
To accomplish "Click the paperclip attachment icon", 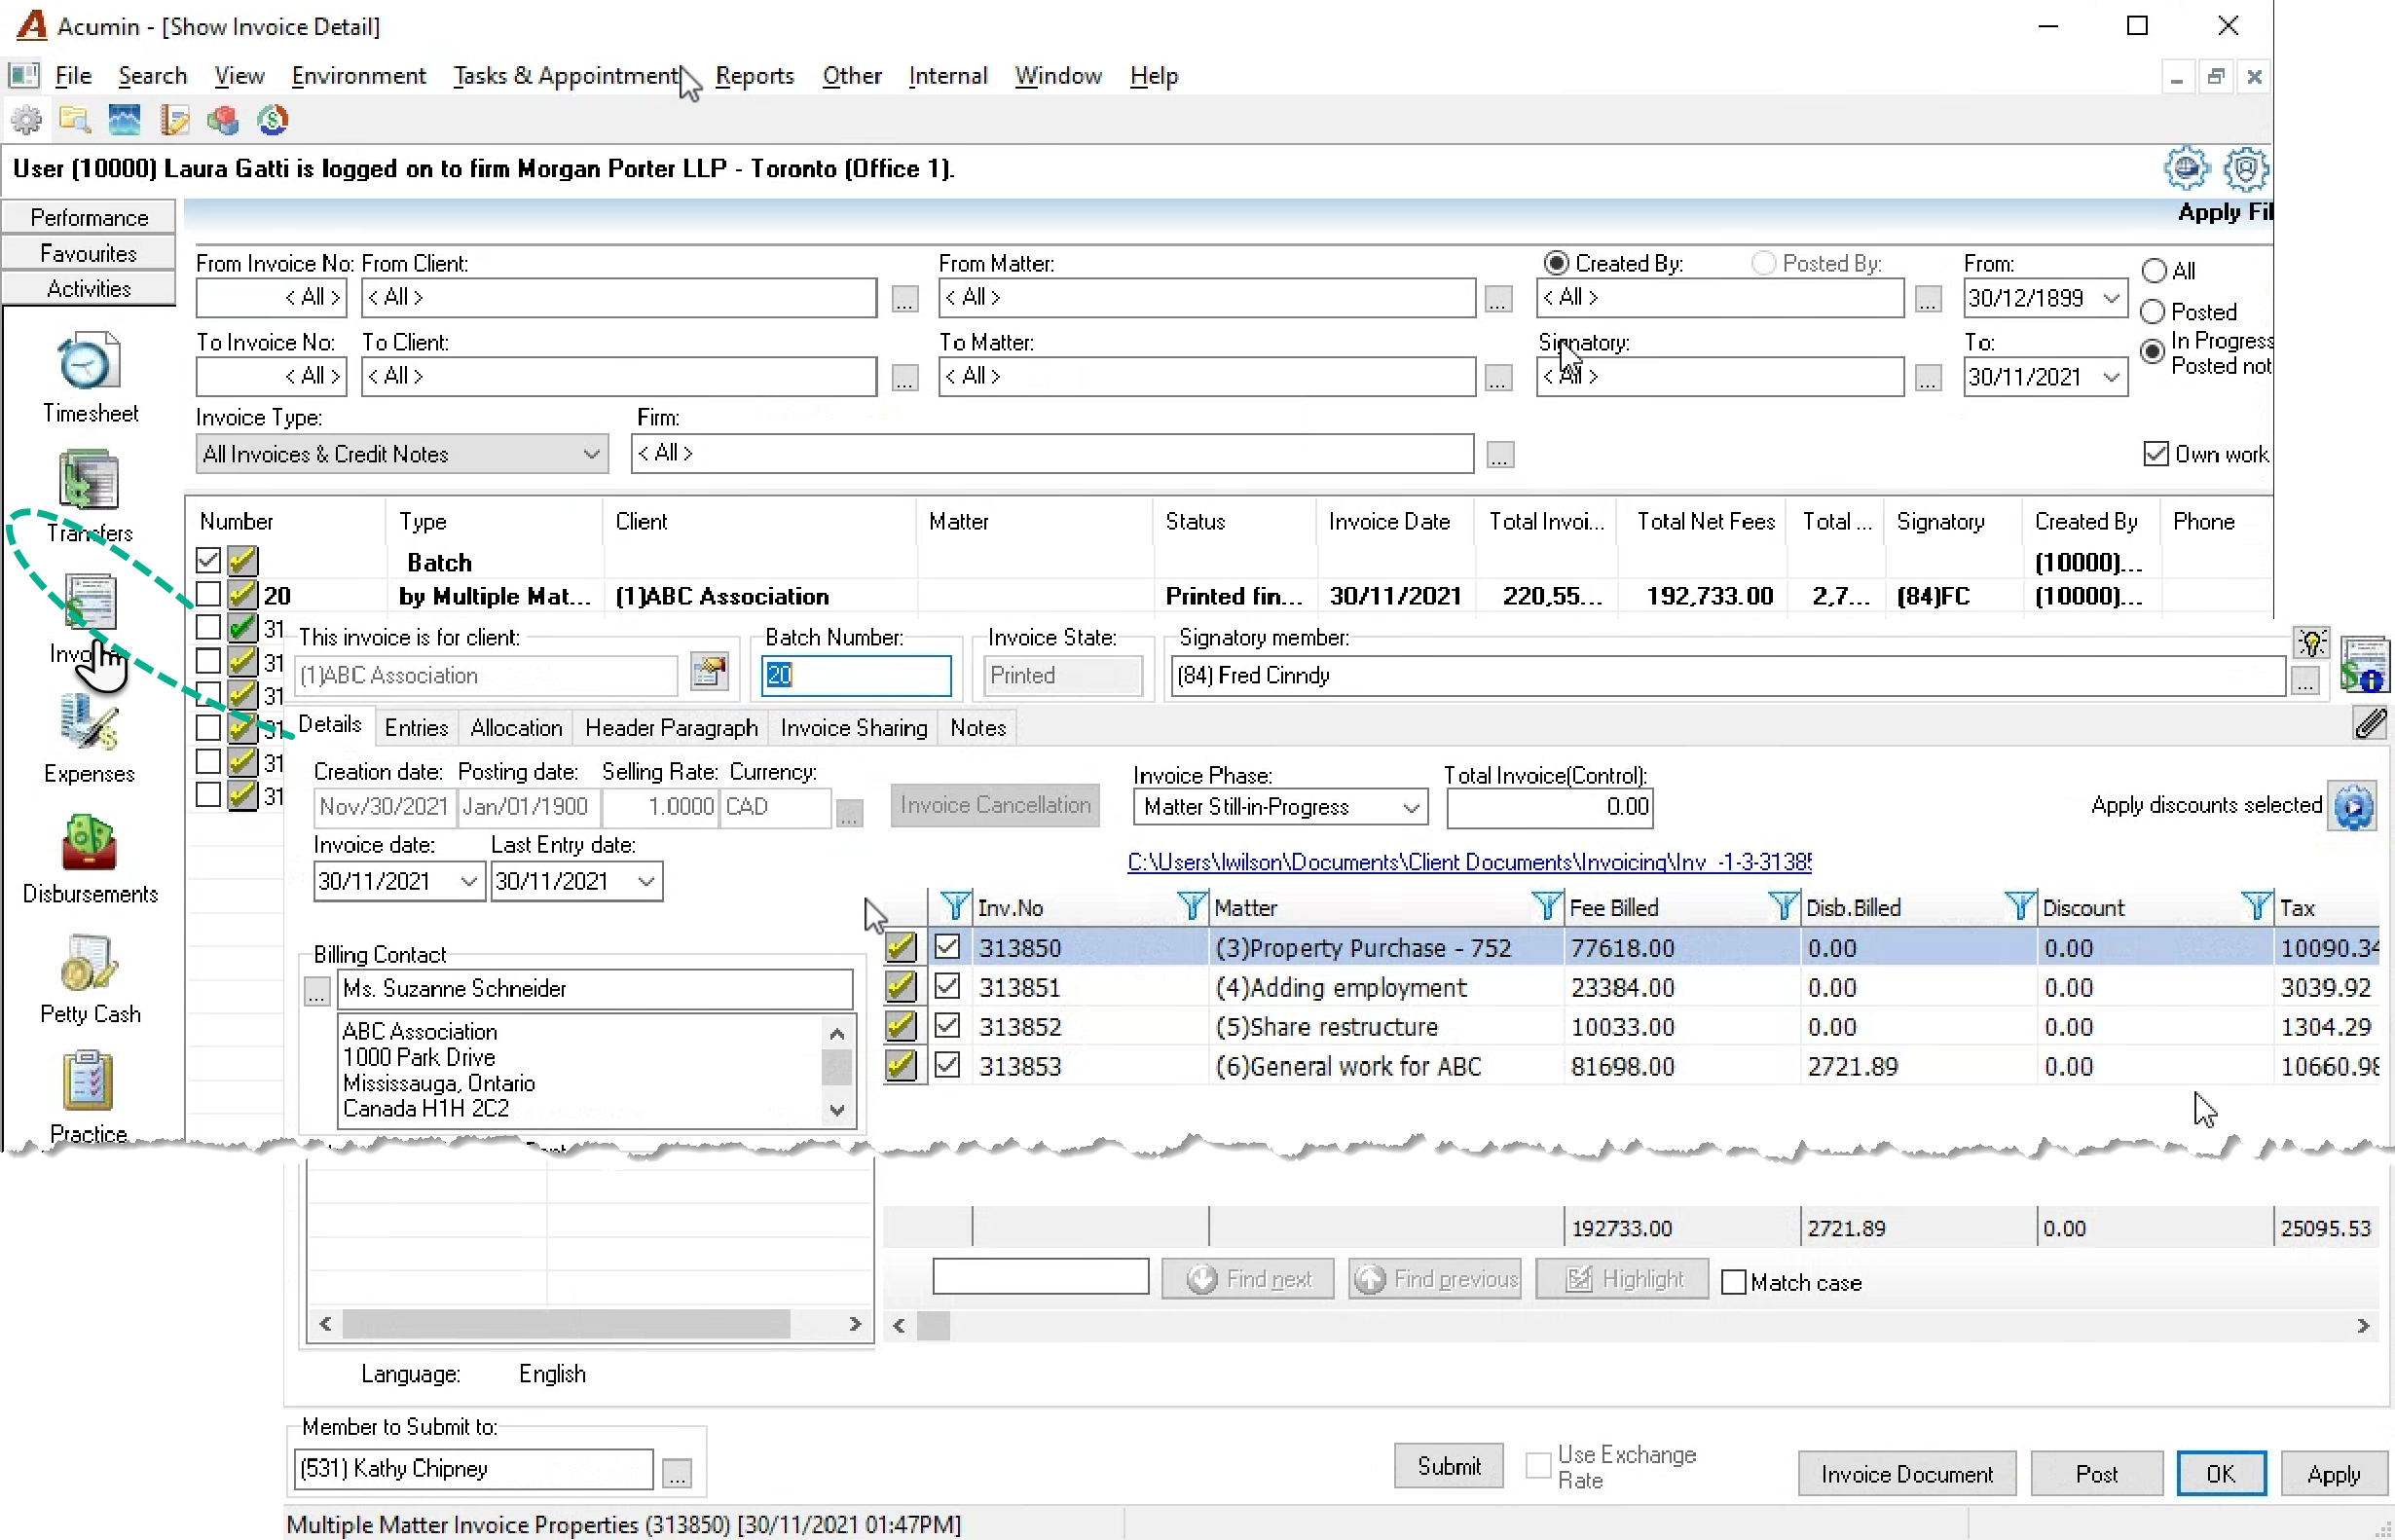I will (2369, 724).
